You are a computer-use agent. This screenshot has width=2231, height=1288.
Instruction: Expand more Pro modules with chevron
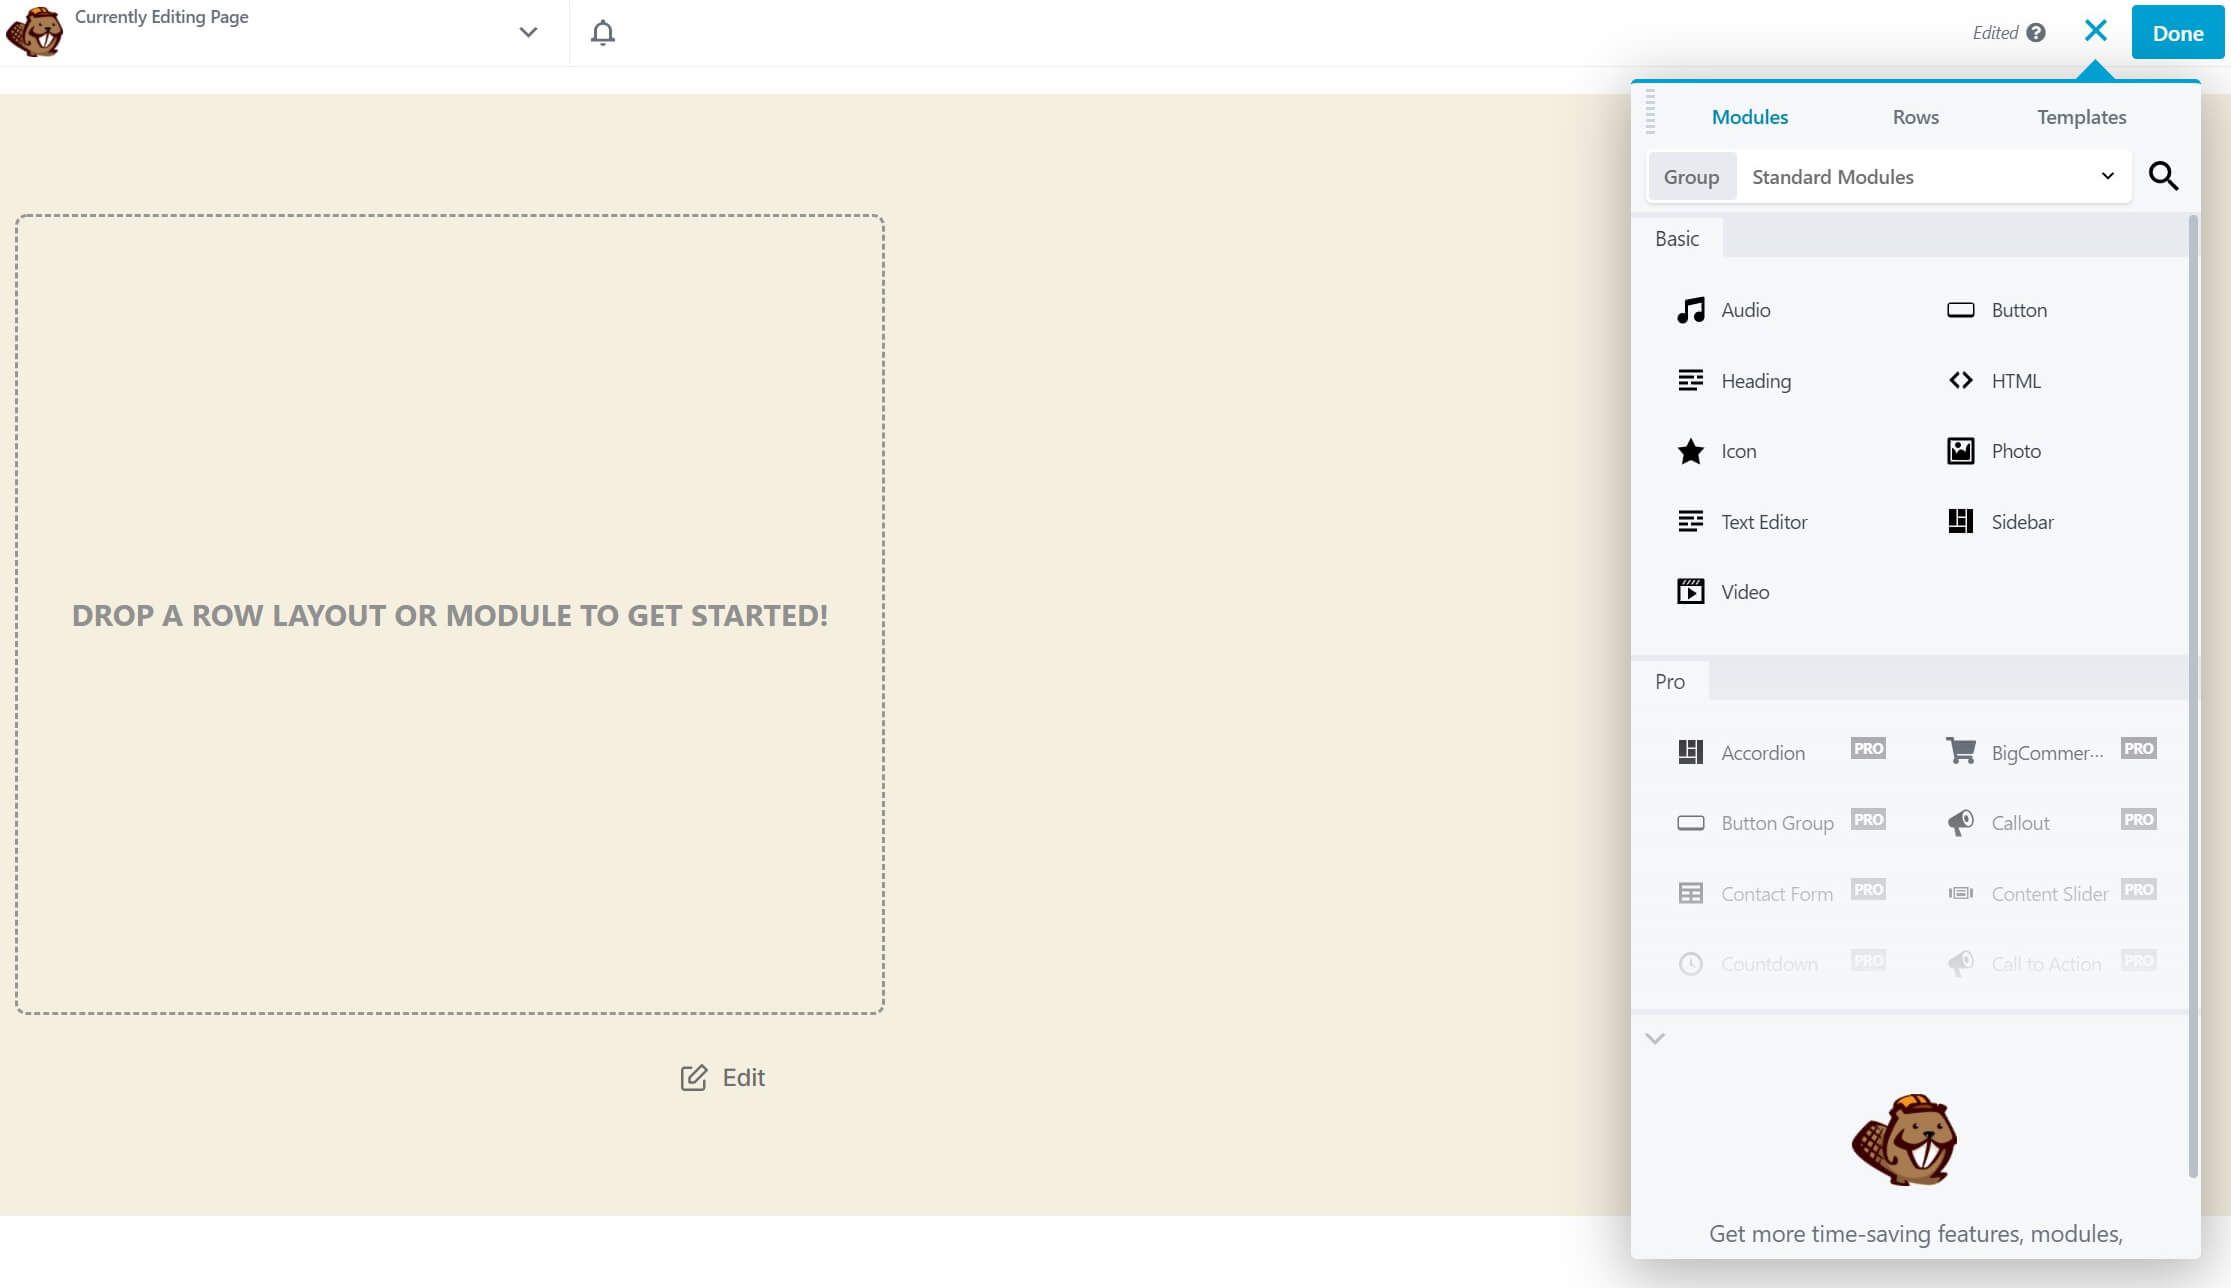(1656, 1038)
